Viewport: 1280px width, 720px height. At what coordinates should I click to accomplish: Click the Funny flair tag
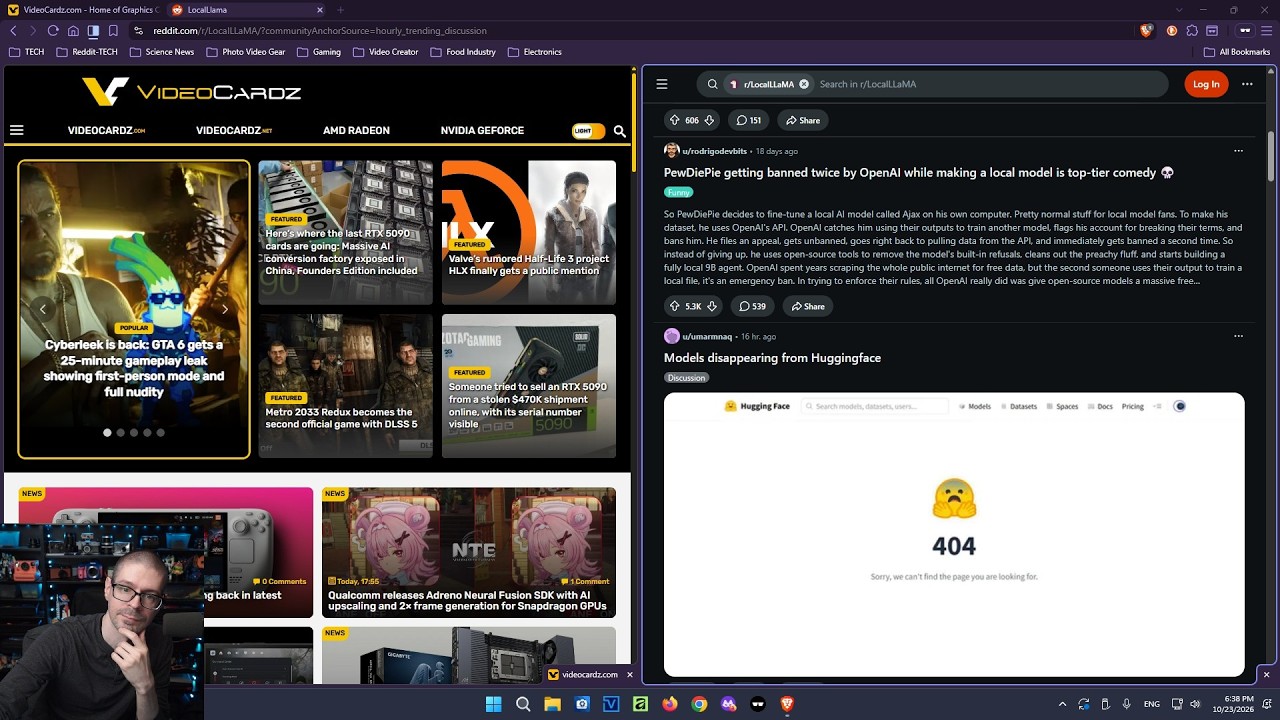tap(679, 192)
